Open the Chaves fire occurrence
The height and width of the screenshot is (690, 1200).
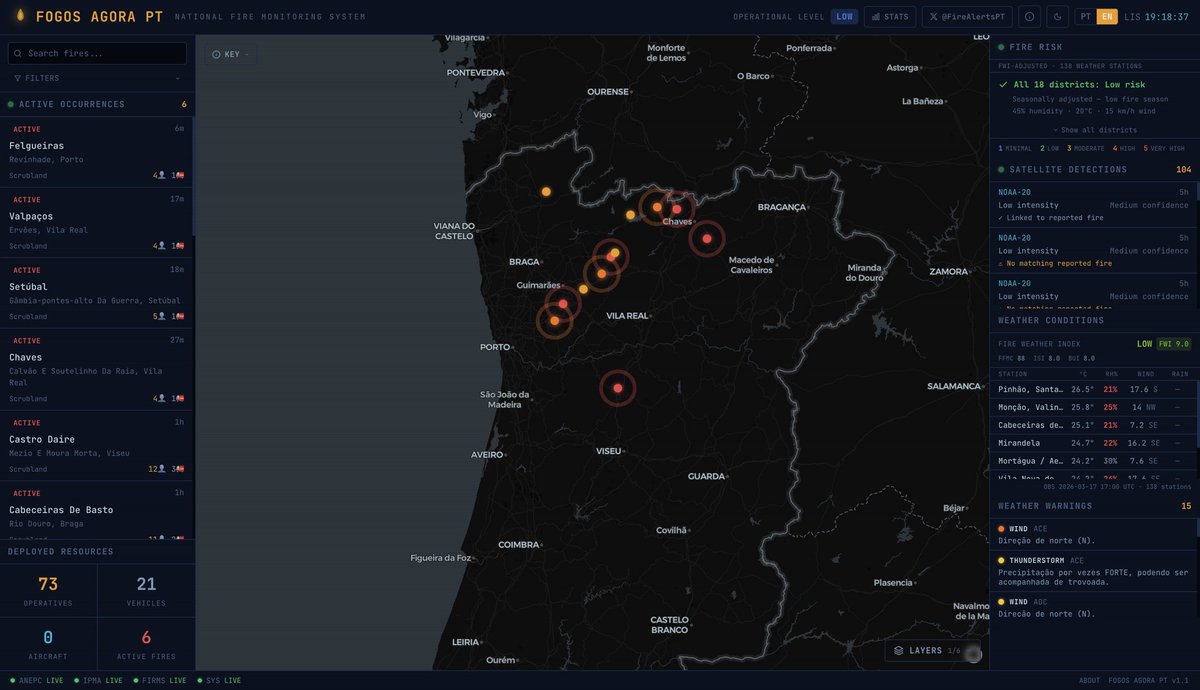point(96,370)
